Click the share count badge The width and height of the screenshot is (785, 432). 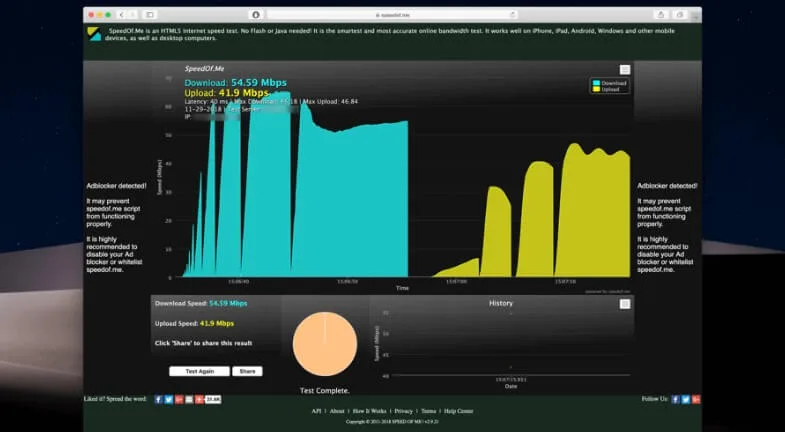(x=213, y=399)
